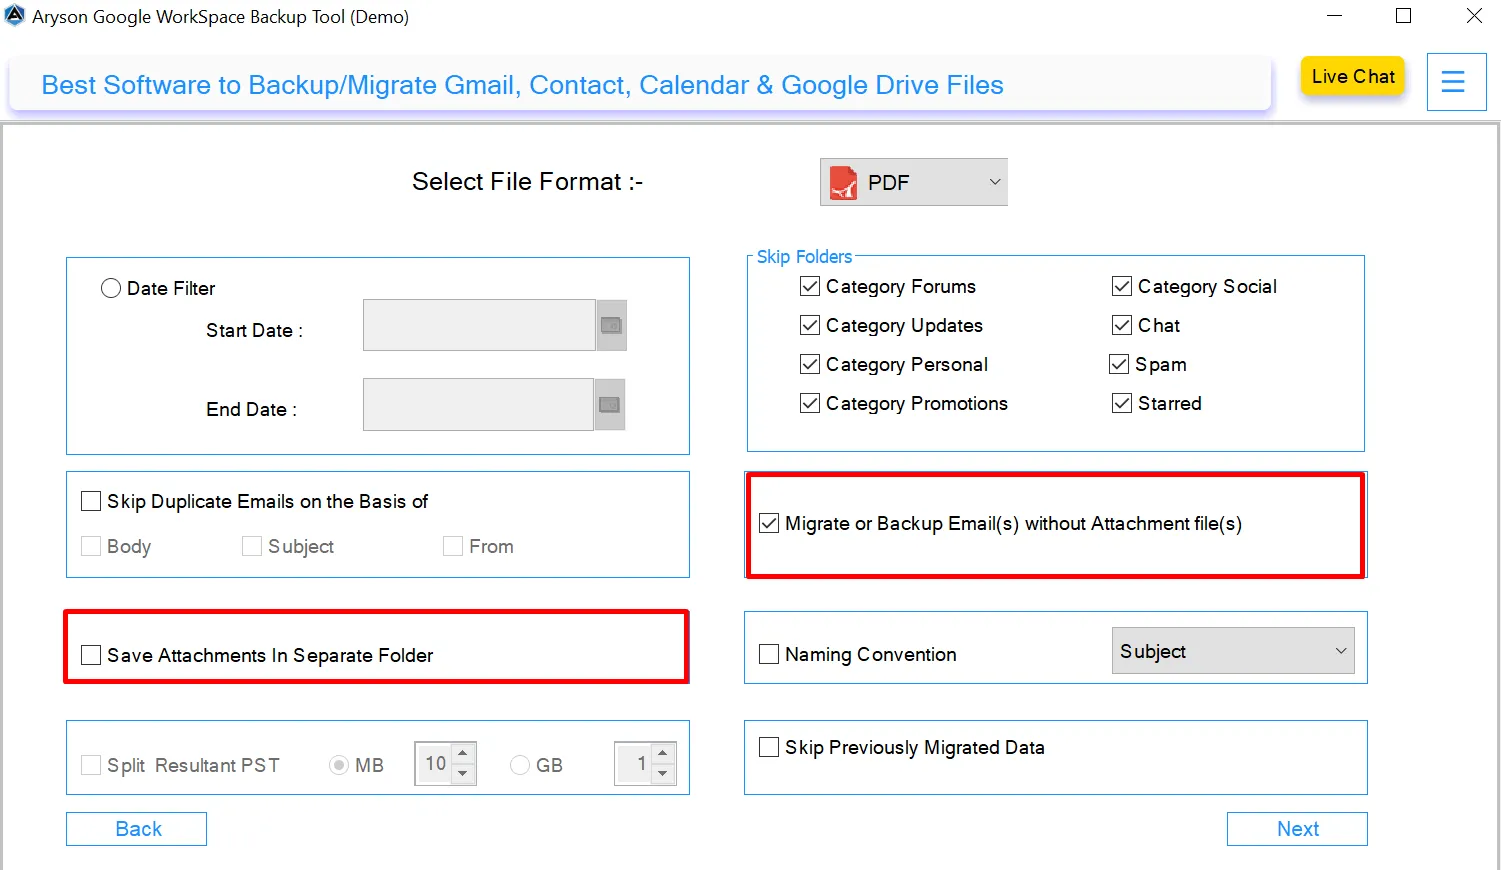
Task: Select the Date Filter radio button
Action: (111, 288)
